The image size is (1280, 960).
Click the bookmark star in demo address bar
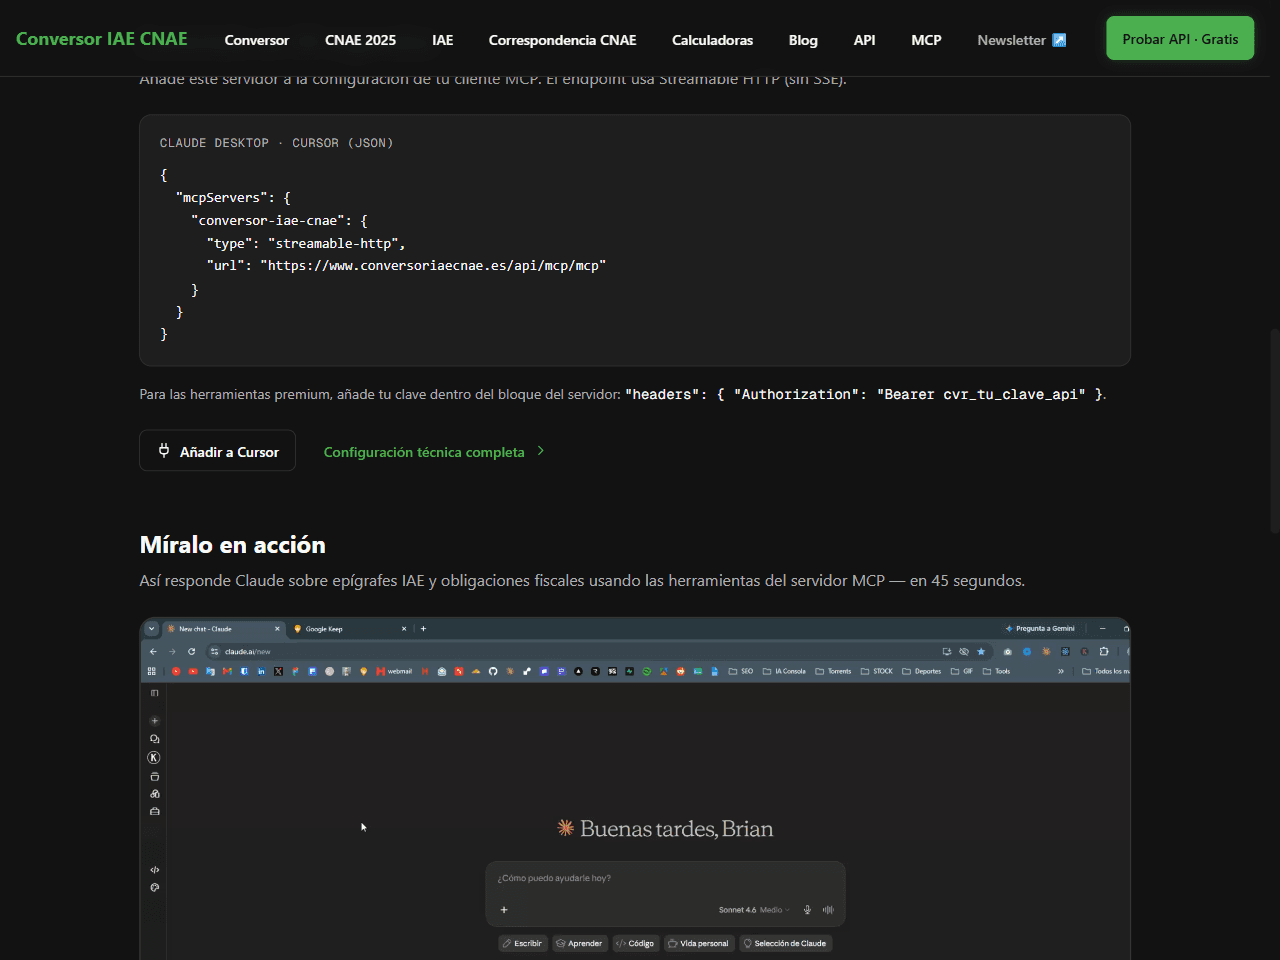pos(981,651)
